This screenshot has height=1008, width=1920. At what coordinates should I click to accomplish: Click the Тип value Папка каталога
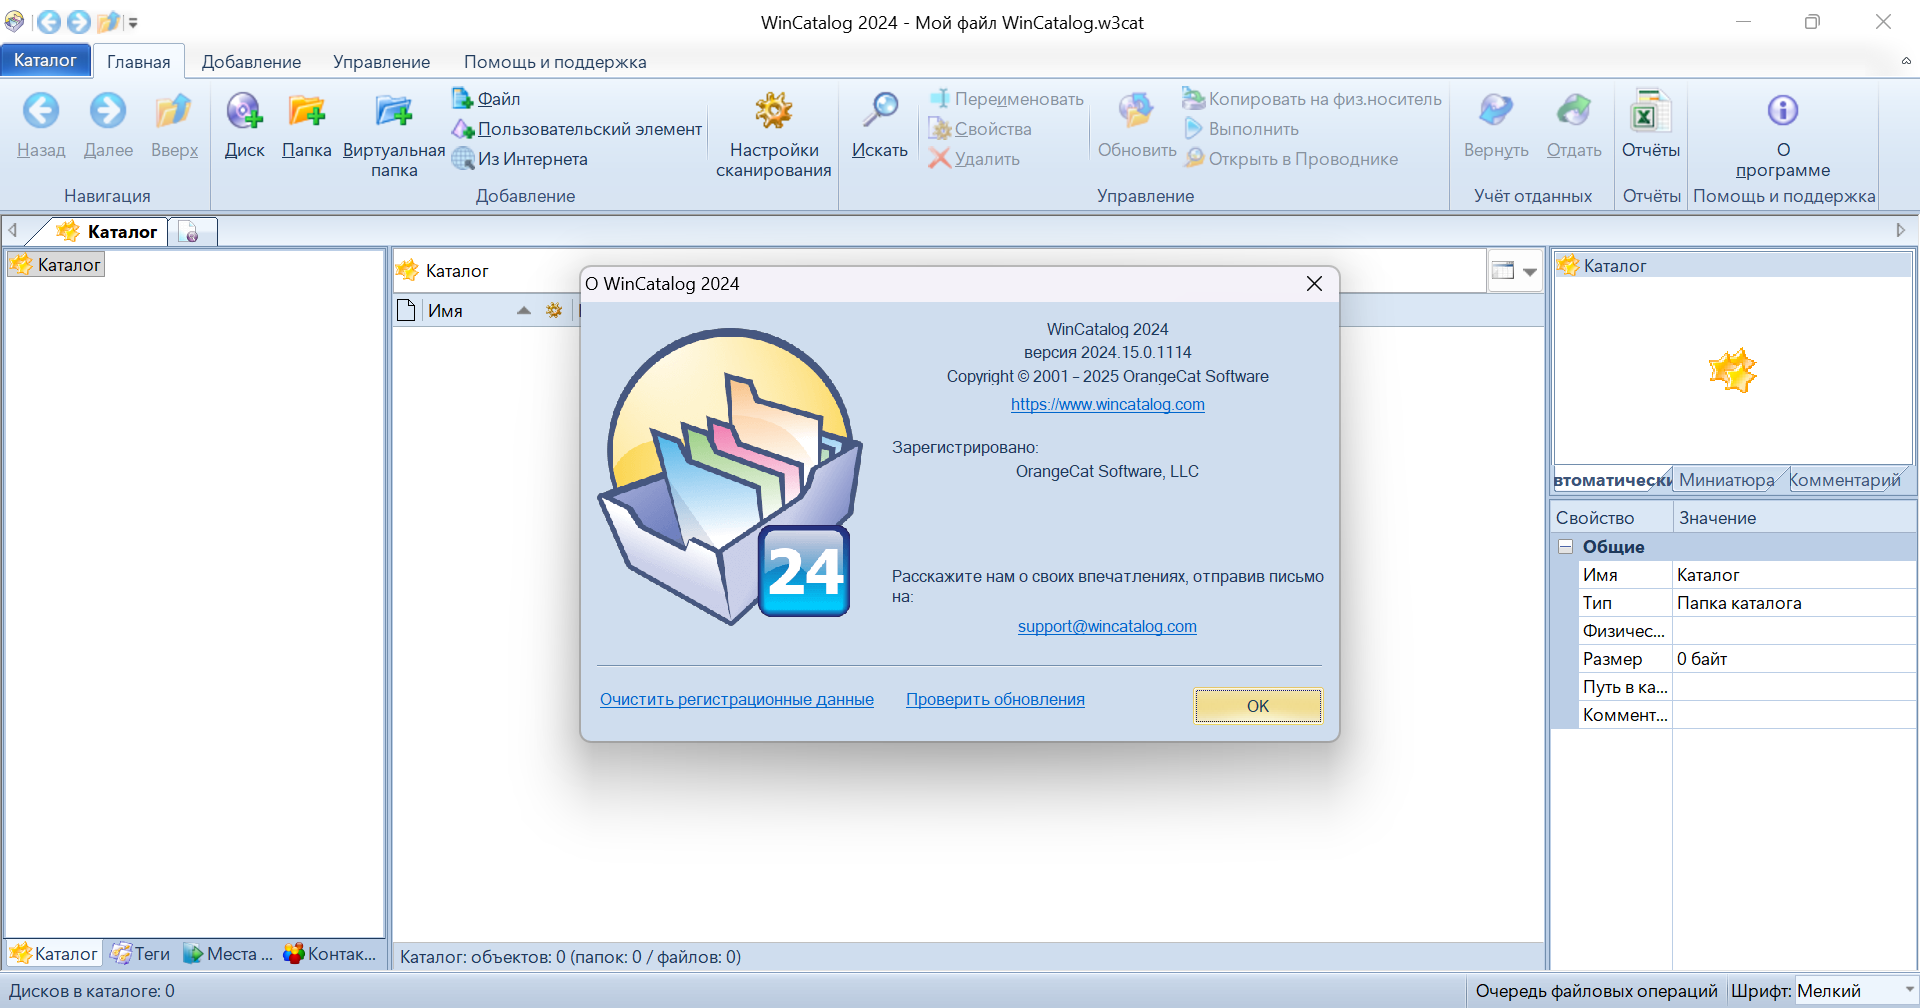[1794, 603]
